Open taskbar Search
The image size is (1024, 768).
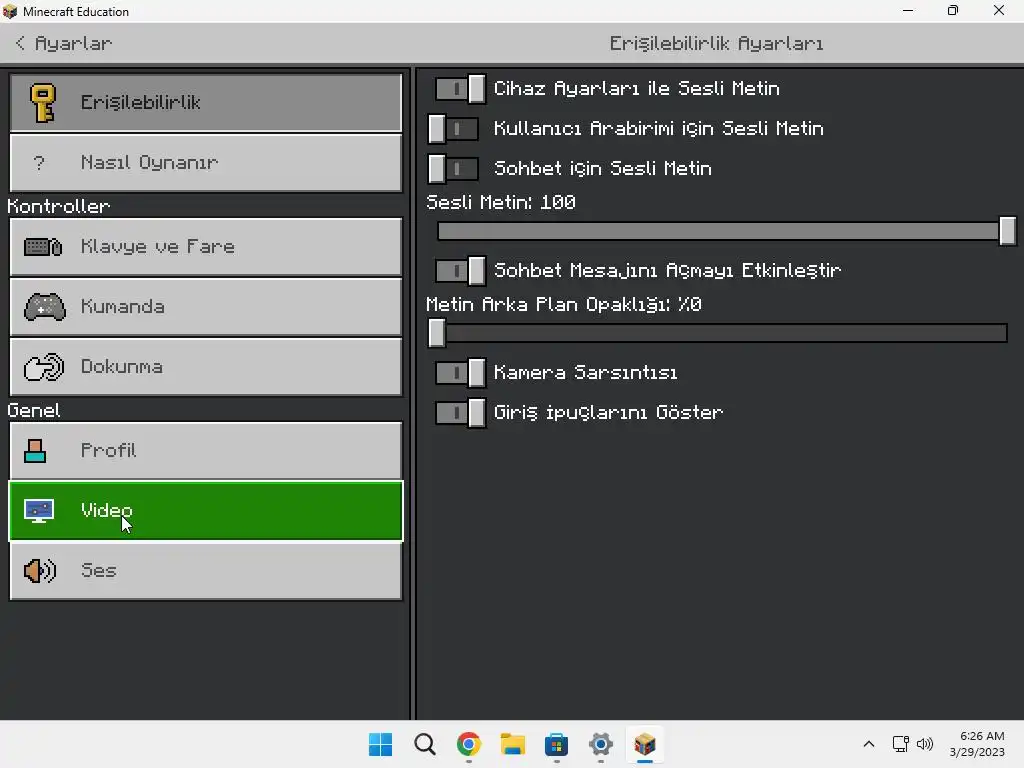424,744
